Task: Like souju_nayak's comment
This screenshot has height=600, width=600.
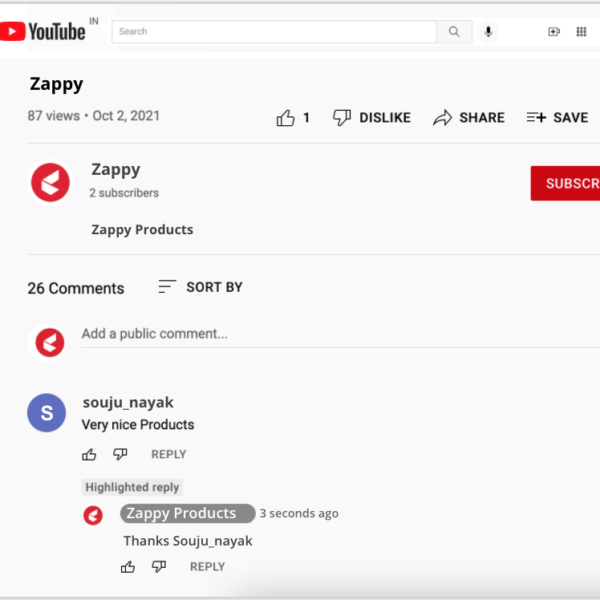Action: 89,455
